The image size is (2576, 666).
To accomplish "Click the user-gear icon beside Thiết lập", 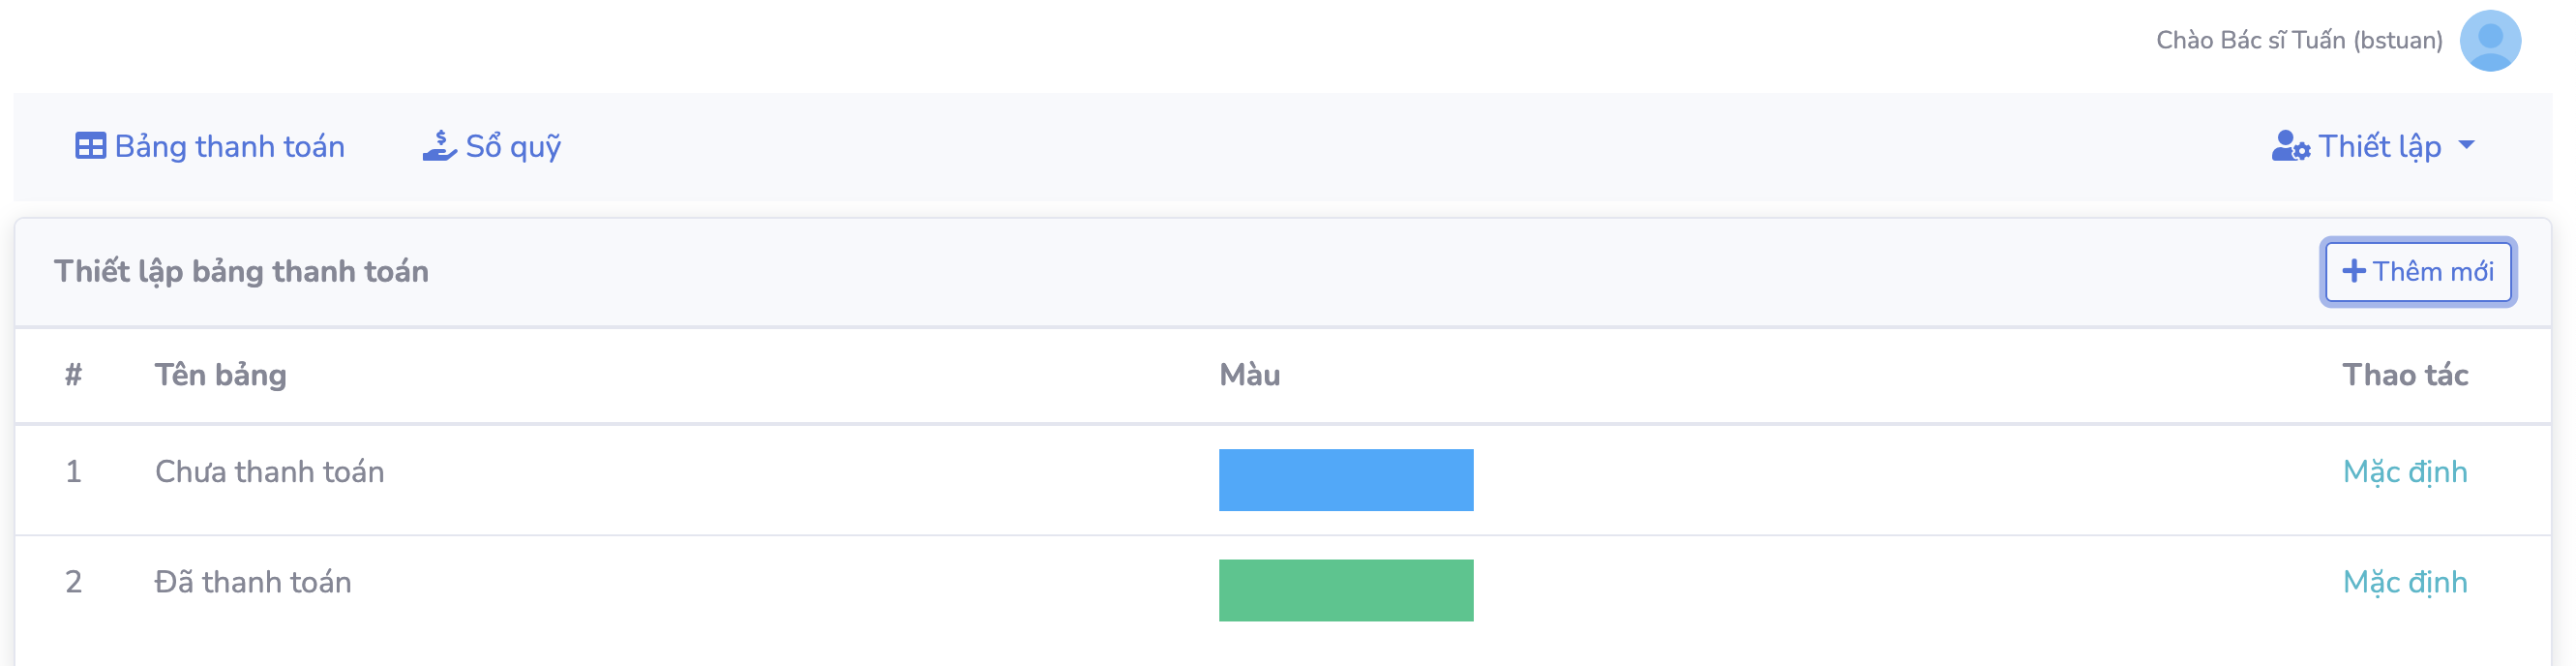I will click(2290, 147).
